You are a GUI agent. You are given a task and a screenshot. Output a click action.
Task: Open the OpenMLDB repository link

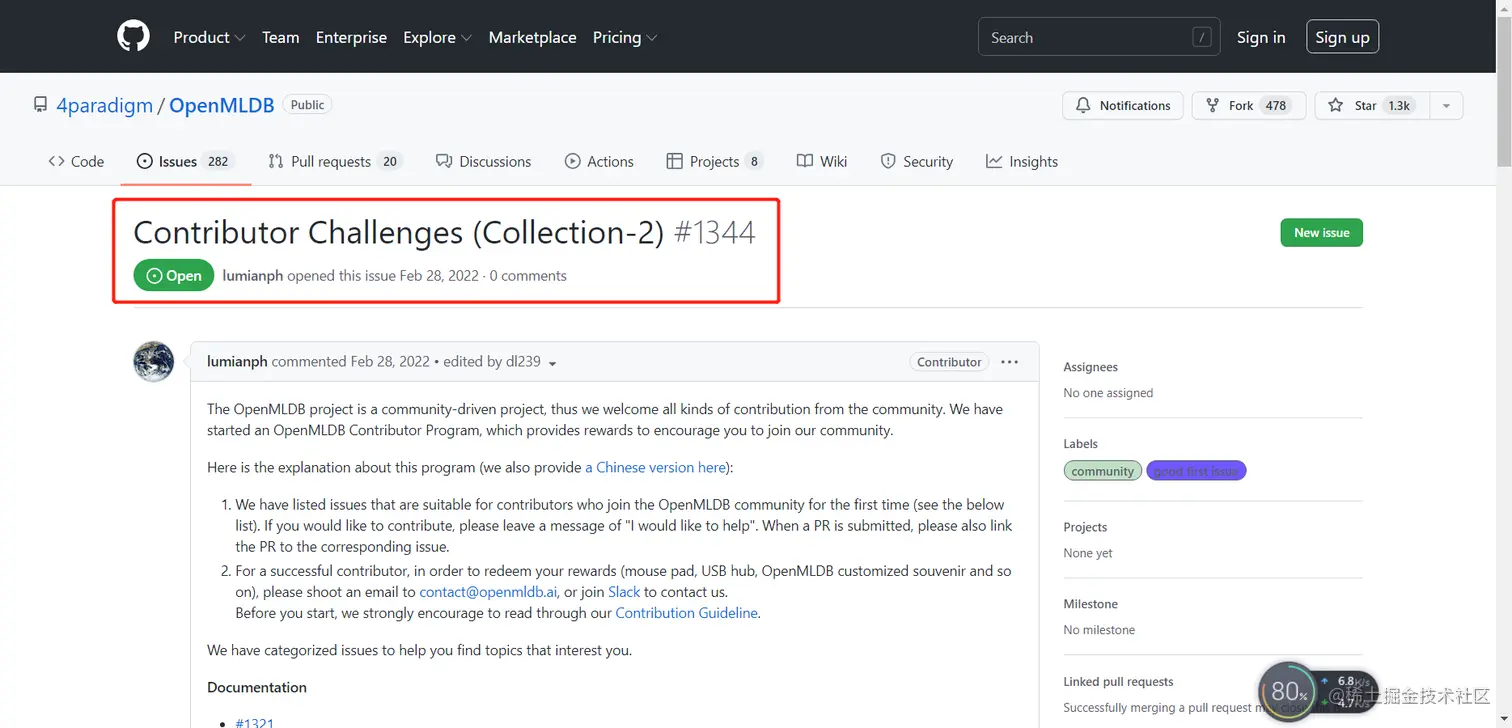(221, 105)
